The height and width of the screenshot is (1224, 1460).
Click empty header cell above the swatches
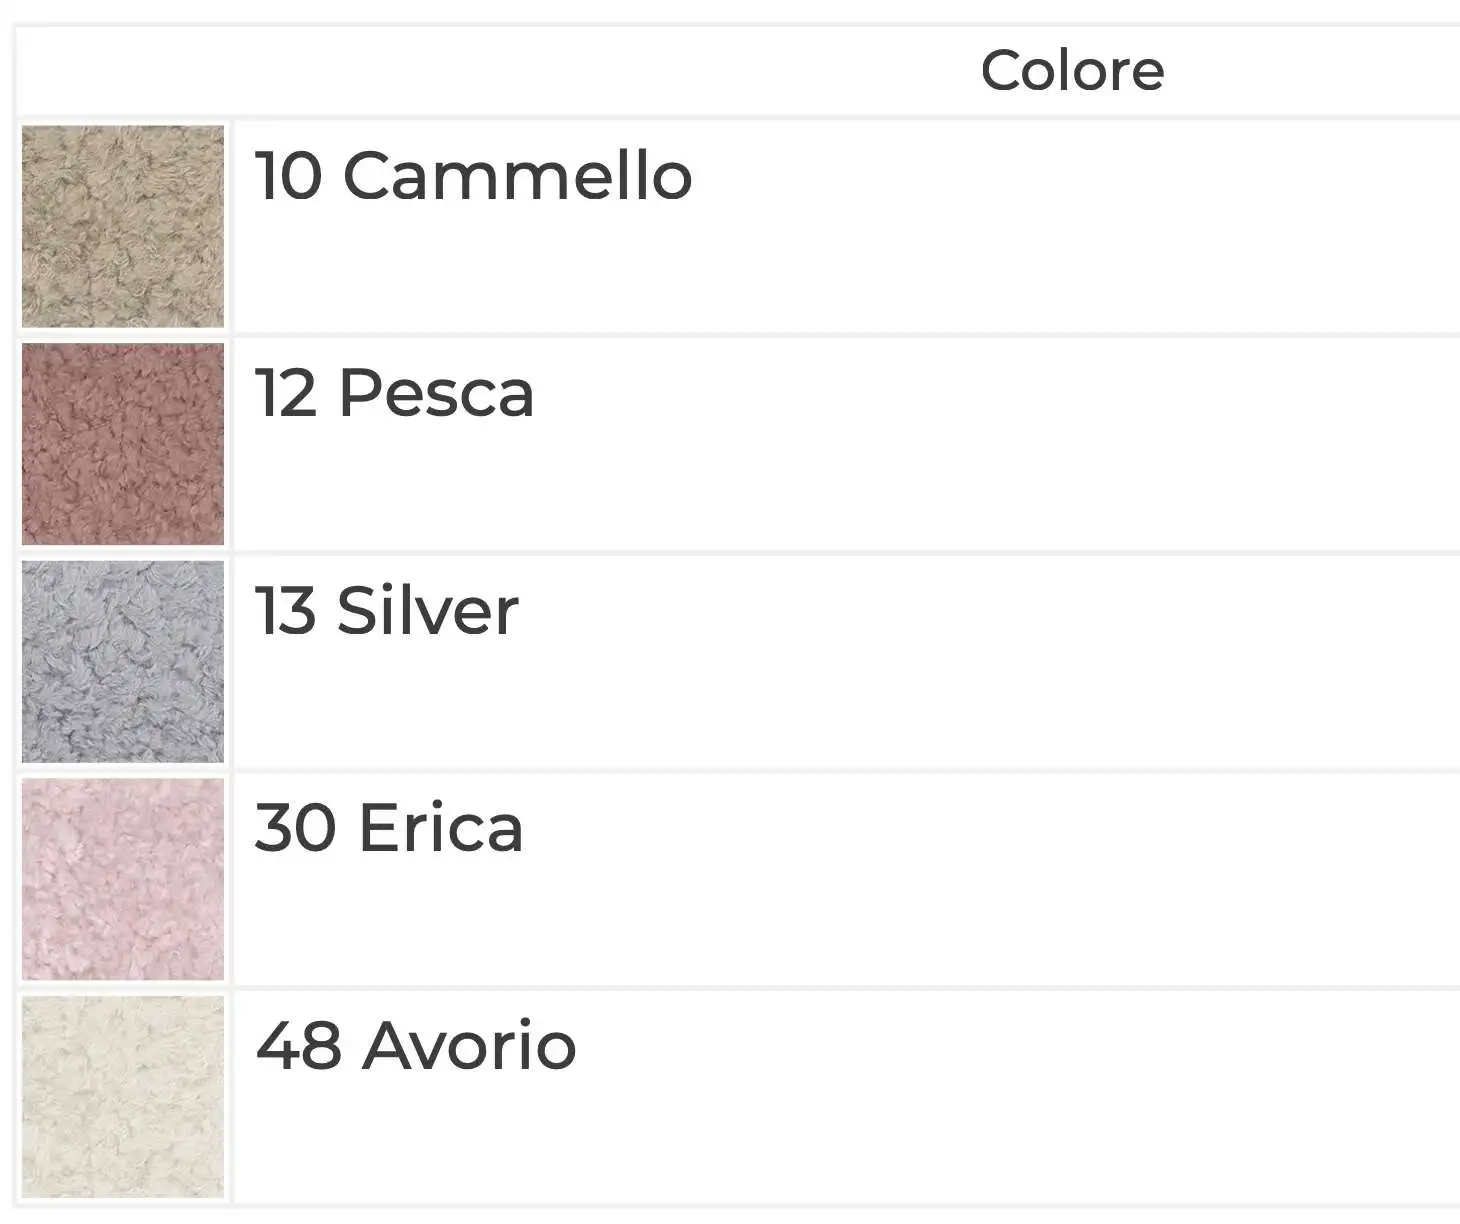pos(123,71)
